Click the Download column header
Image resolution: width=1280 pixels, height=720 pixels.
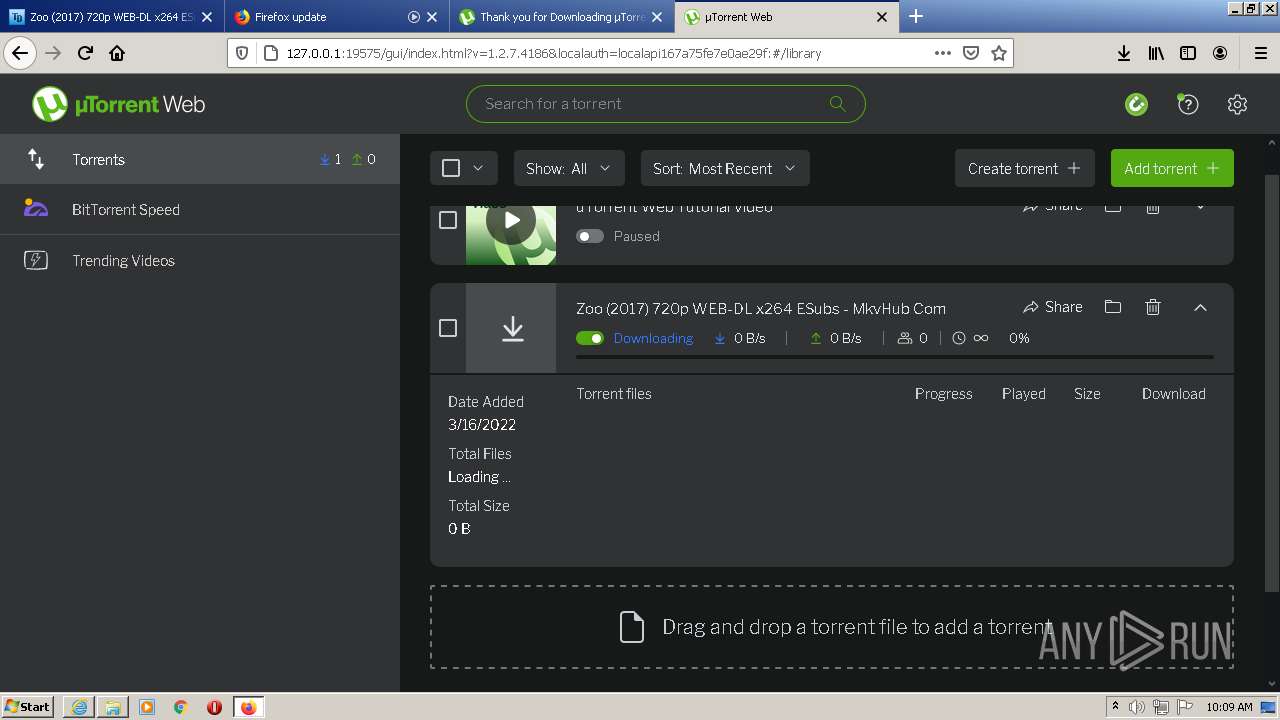click(1173, 394)
